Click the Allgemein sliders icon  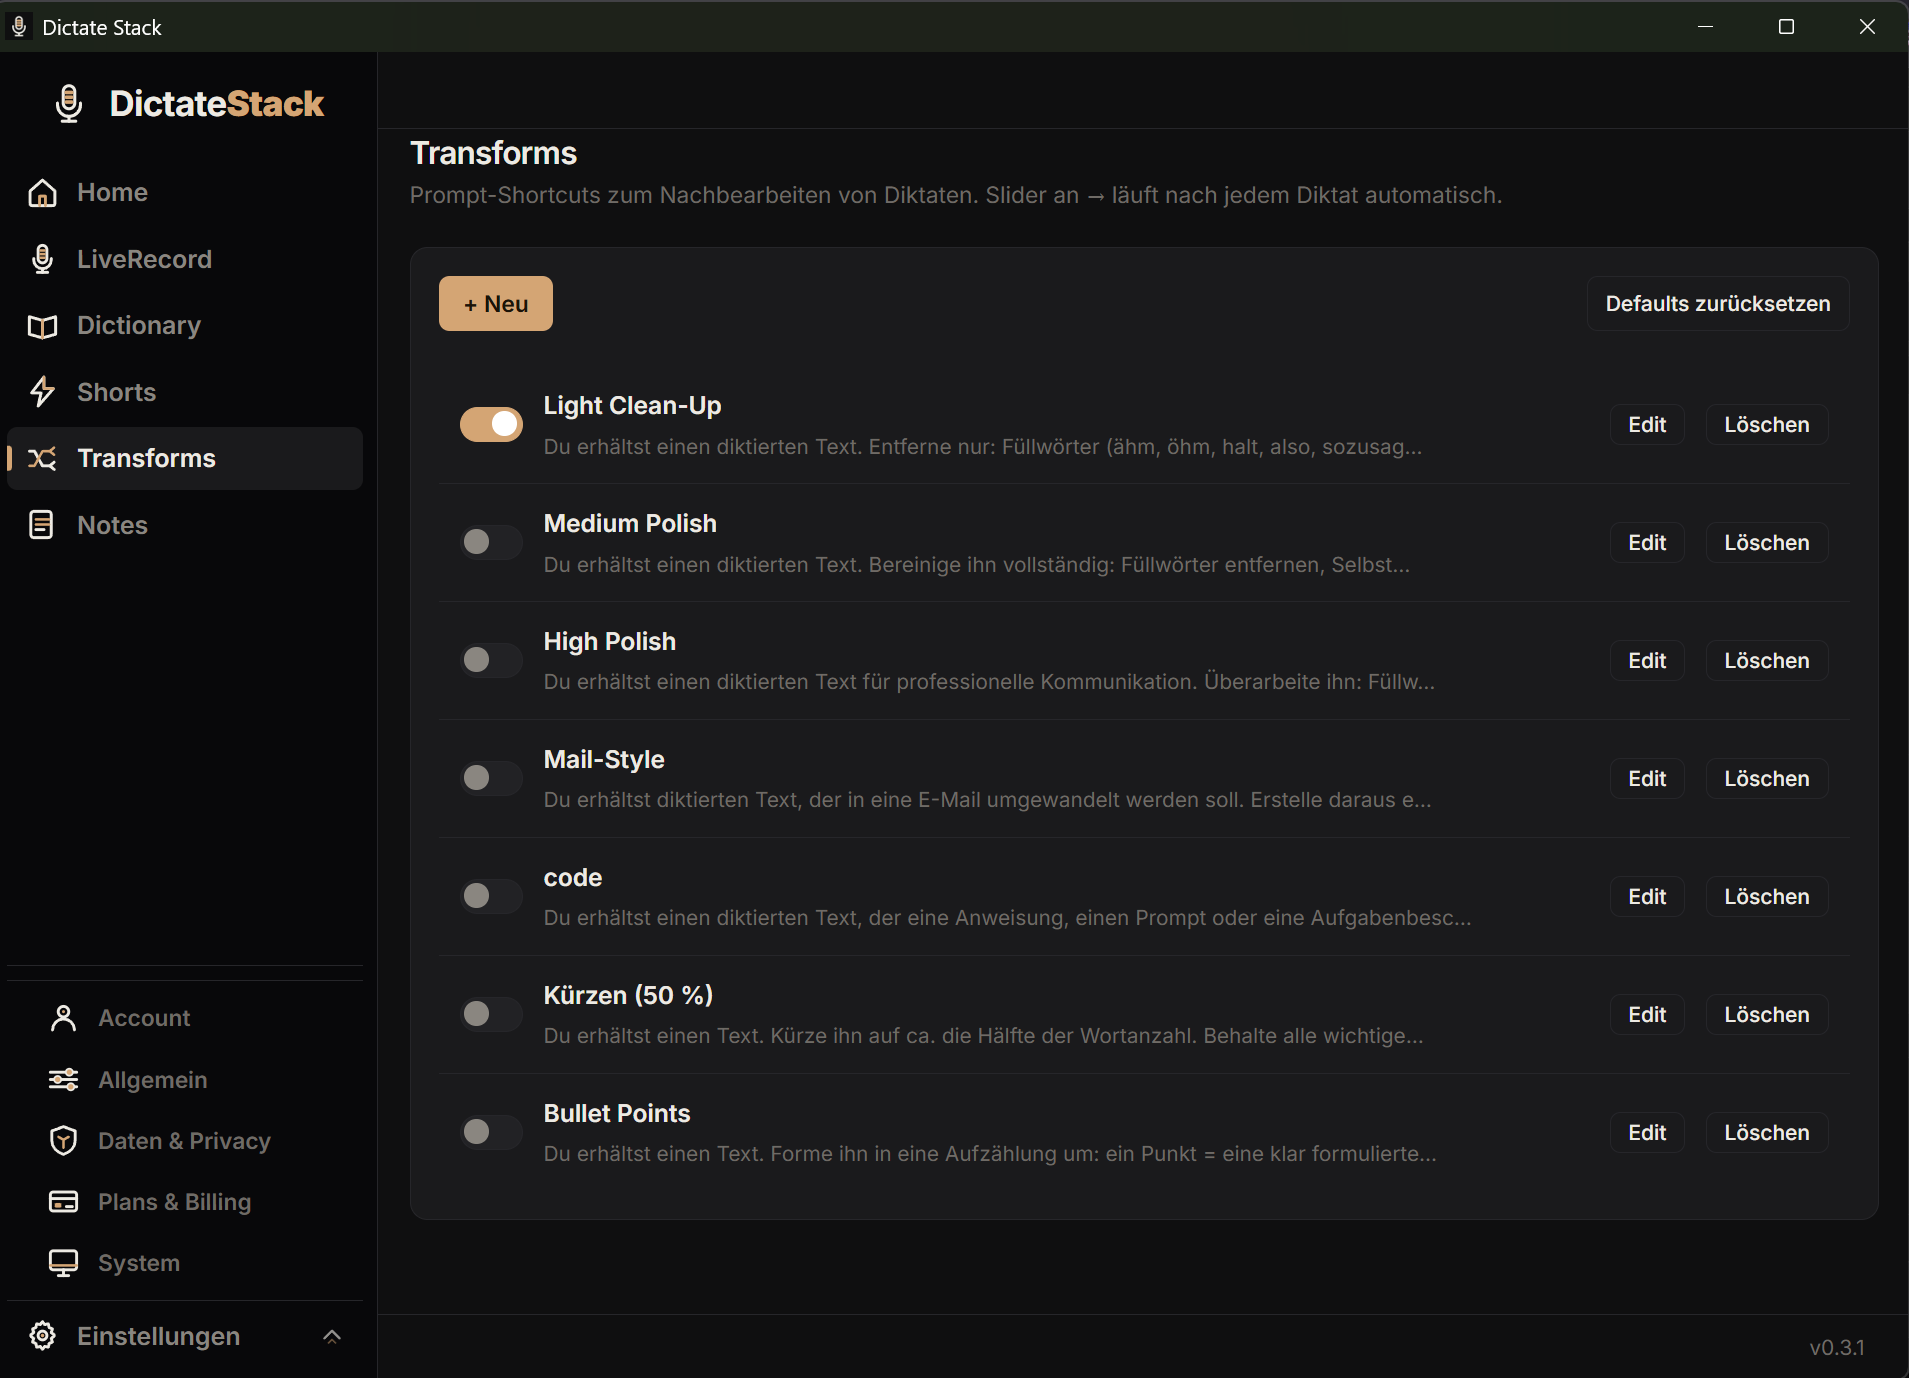[x=63, y=1080]
